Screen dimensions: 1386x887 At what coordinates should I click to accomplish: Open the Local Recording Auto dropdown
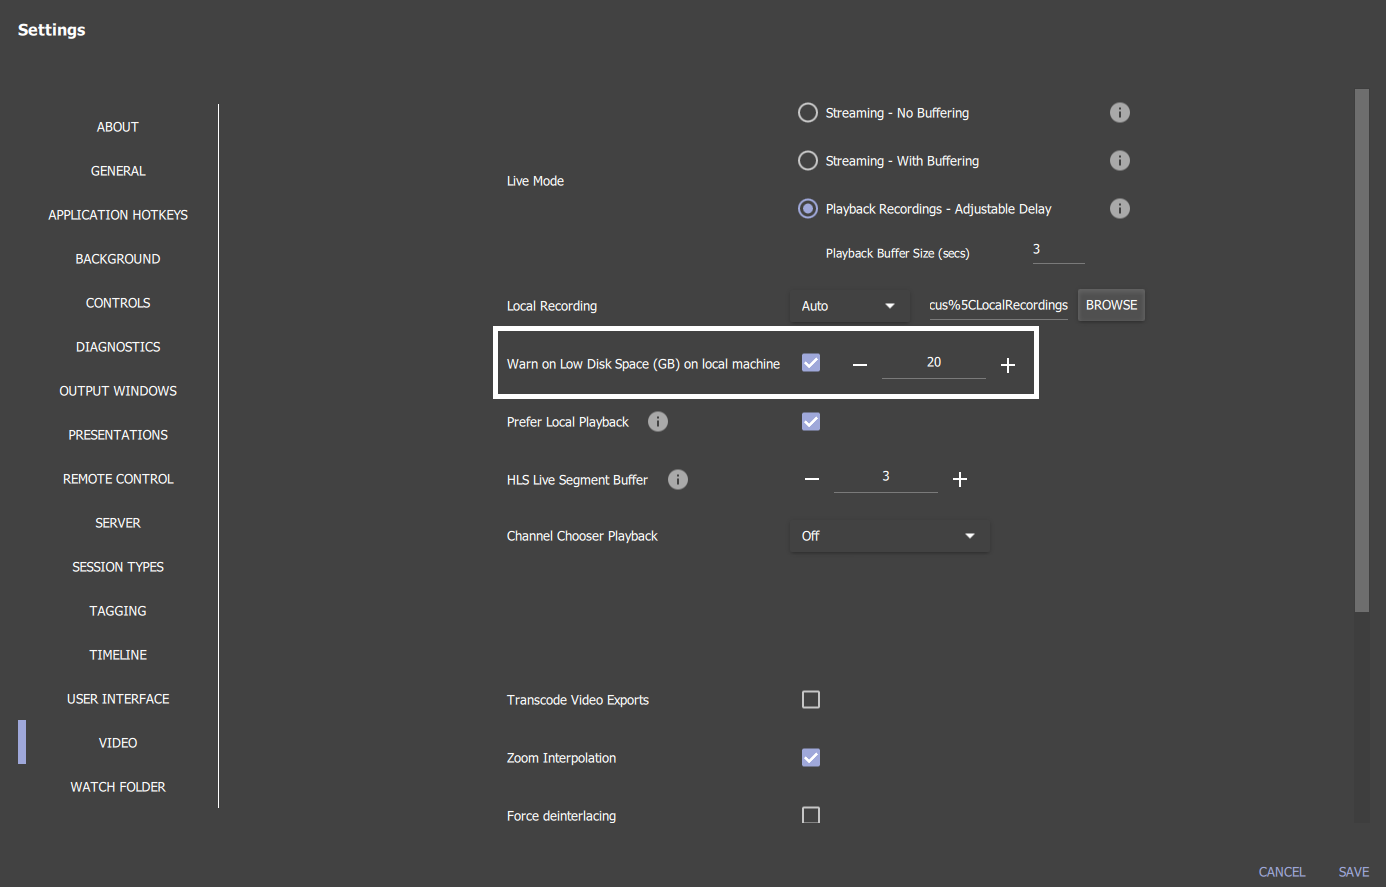[x=850, y=306]
